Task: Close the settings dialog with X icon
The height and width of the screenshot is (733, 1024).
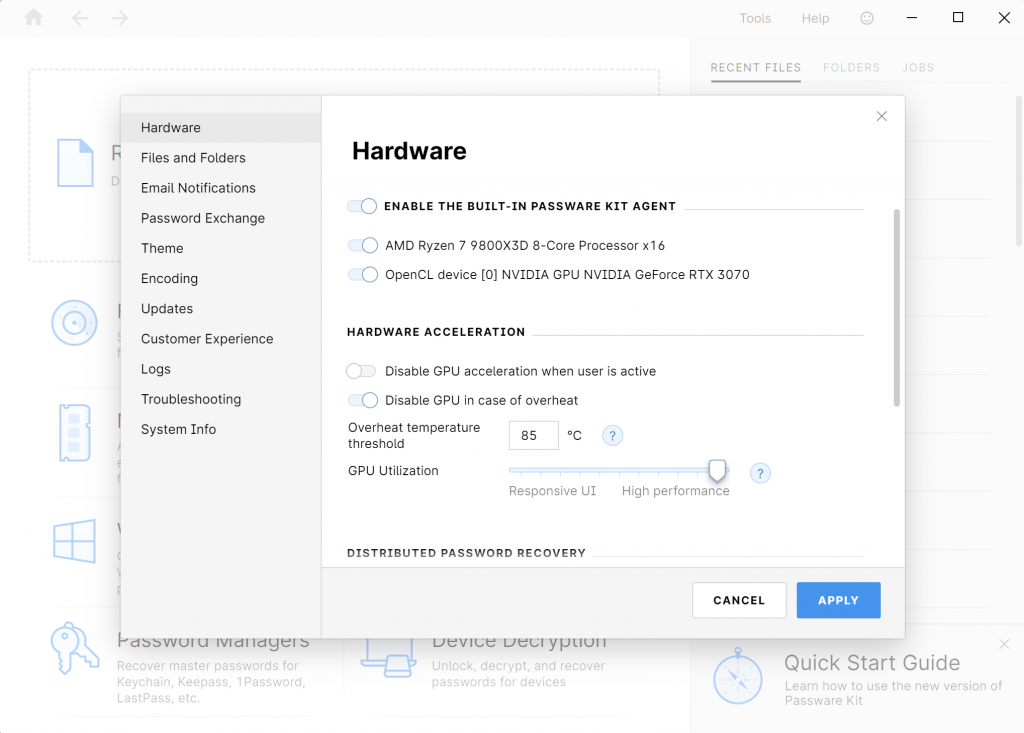Action: [x=881, y=116]
